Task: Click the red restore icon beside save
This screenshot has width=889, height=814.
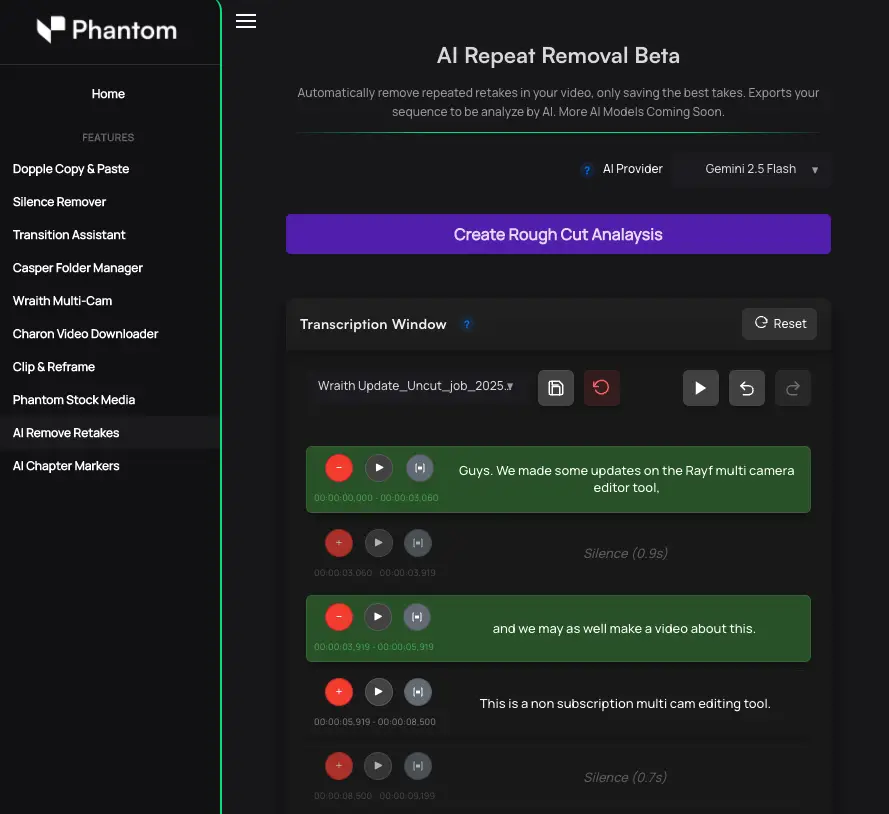Action: pyautogui.click(x=601, y=388)
